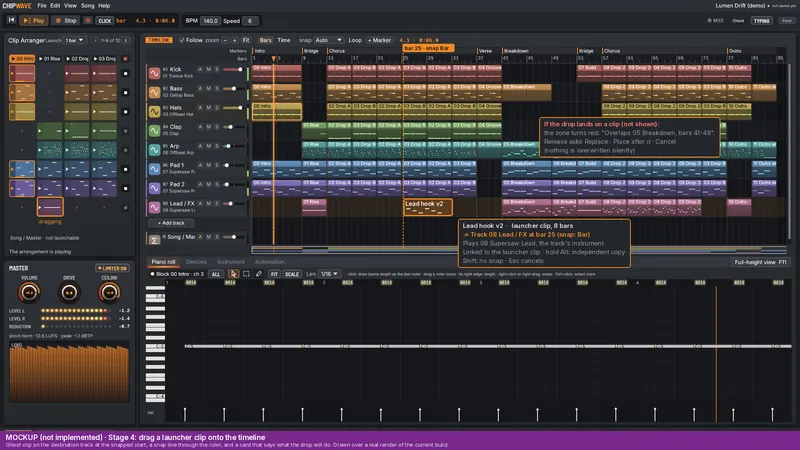
Task: Open the File menu
Action: 42,6
